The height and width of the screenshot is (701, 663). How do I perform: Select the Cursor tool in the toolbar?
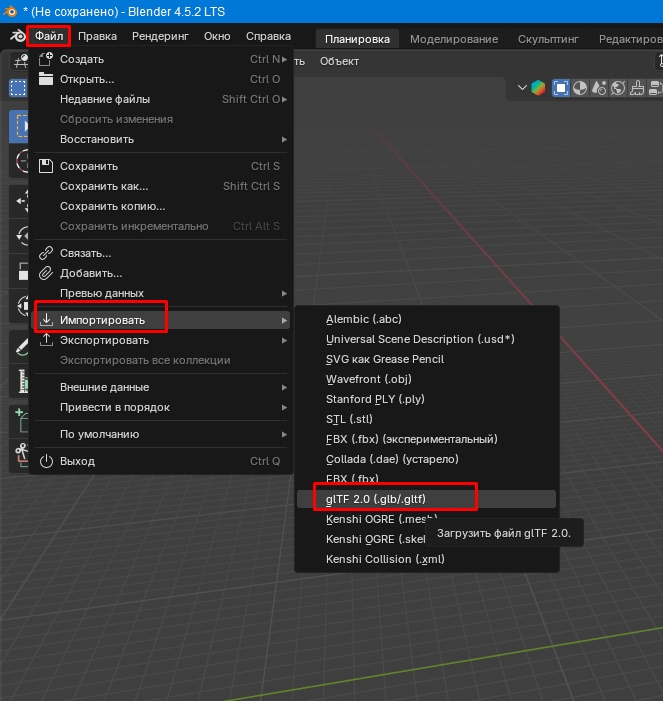(x=20, y=160)
